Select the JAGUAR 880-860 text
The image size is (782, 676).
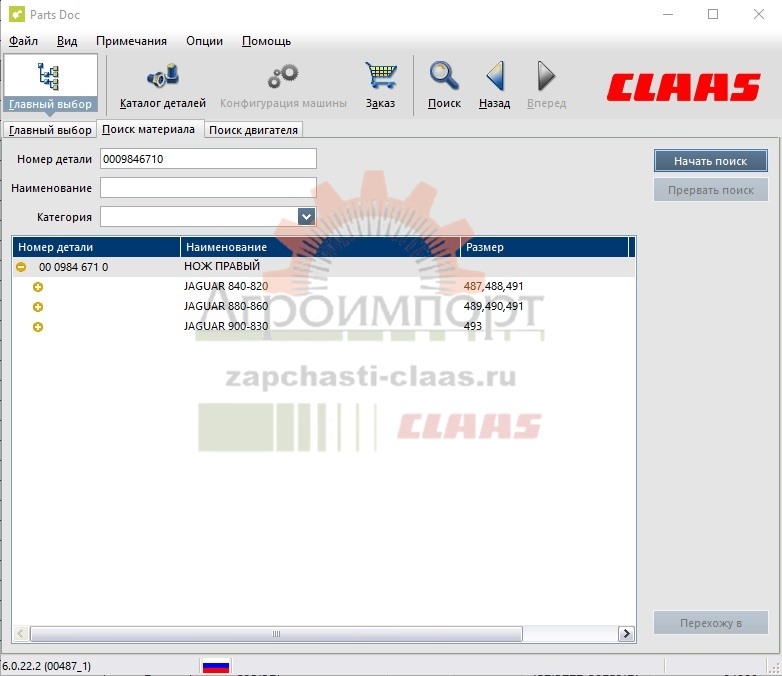coord(226,306)
